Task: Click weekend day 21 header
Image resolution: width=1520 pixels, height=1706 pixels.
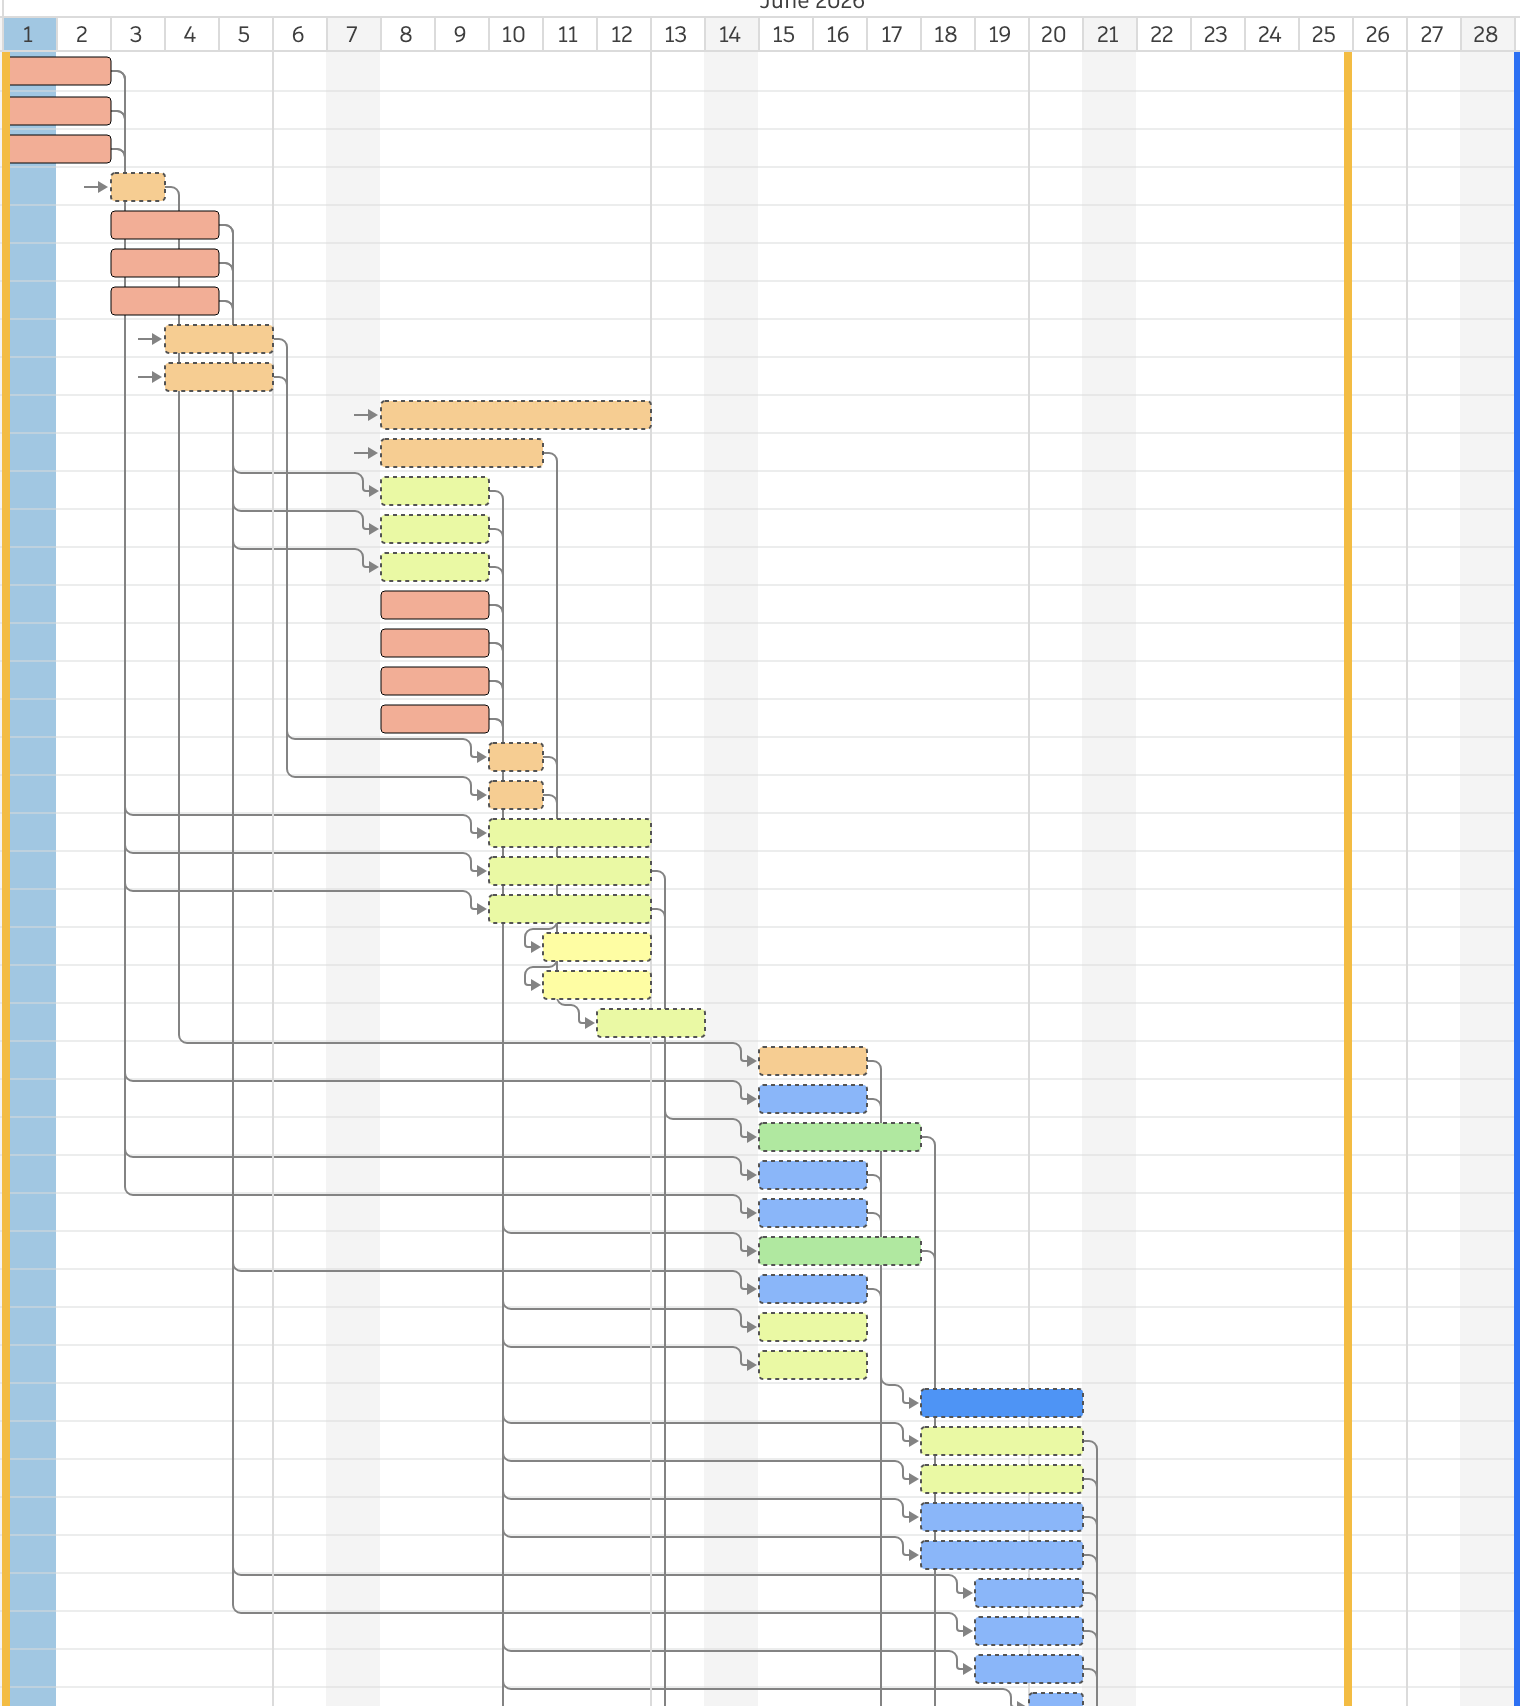Action: tap(1109, 35)
